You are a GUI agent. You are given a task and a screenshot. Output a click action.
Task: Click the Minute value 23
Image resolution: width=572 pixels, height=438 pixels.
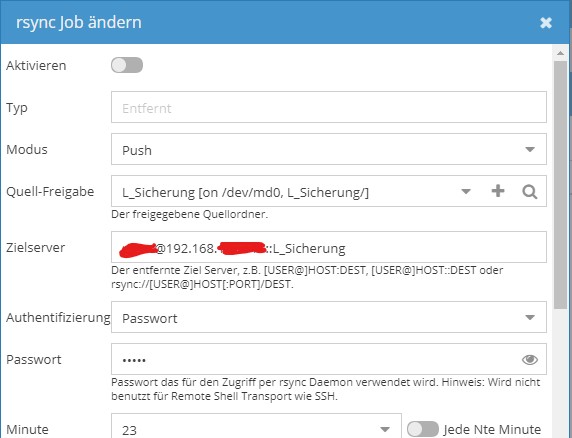point(129,430)
